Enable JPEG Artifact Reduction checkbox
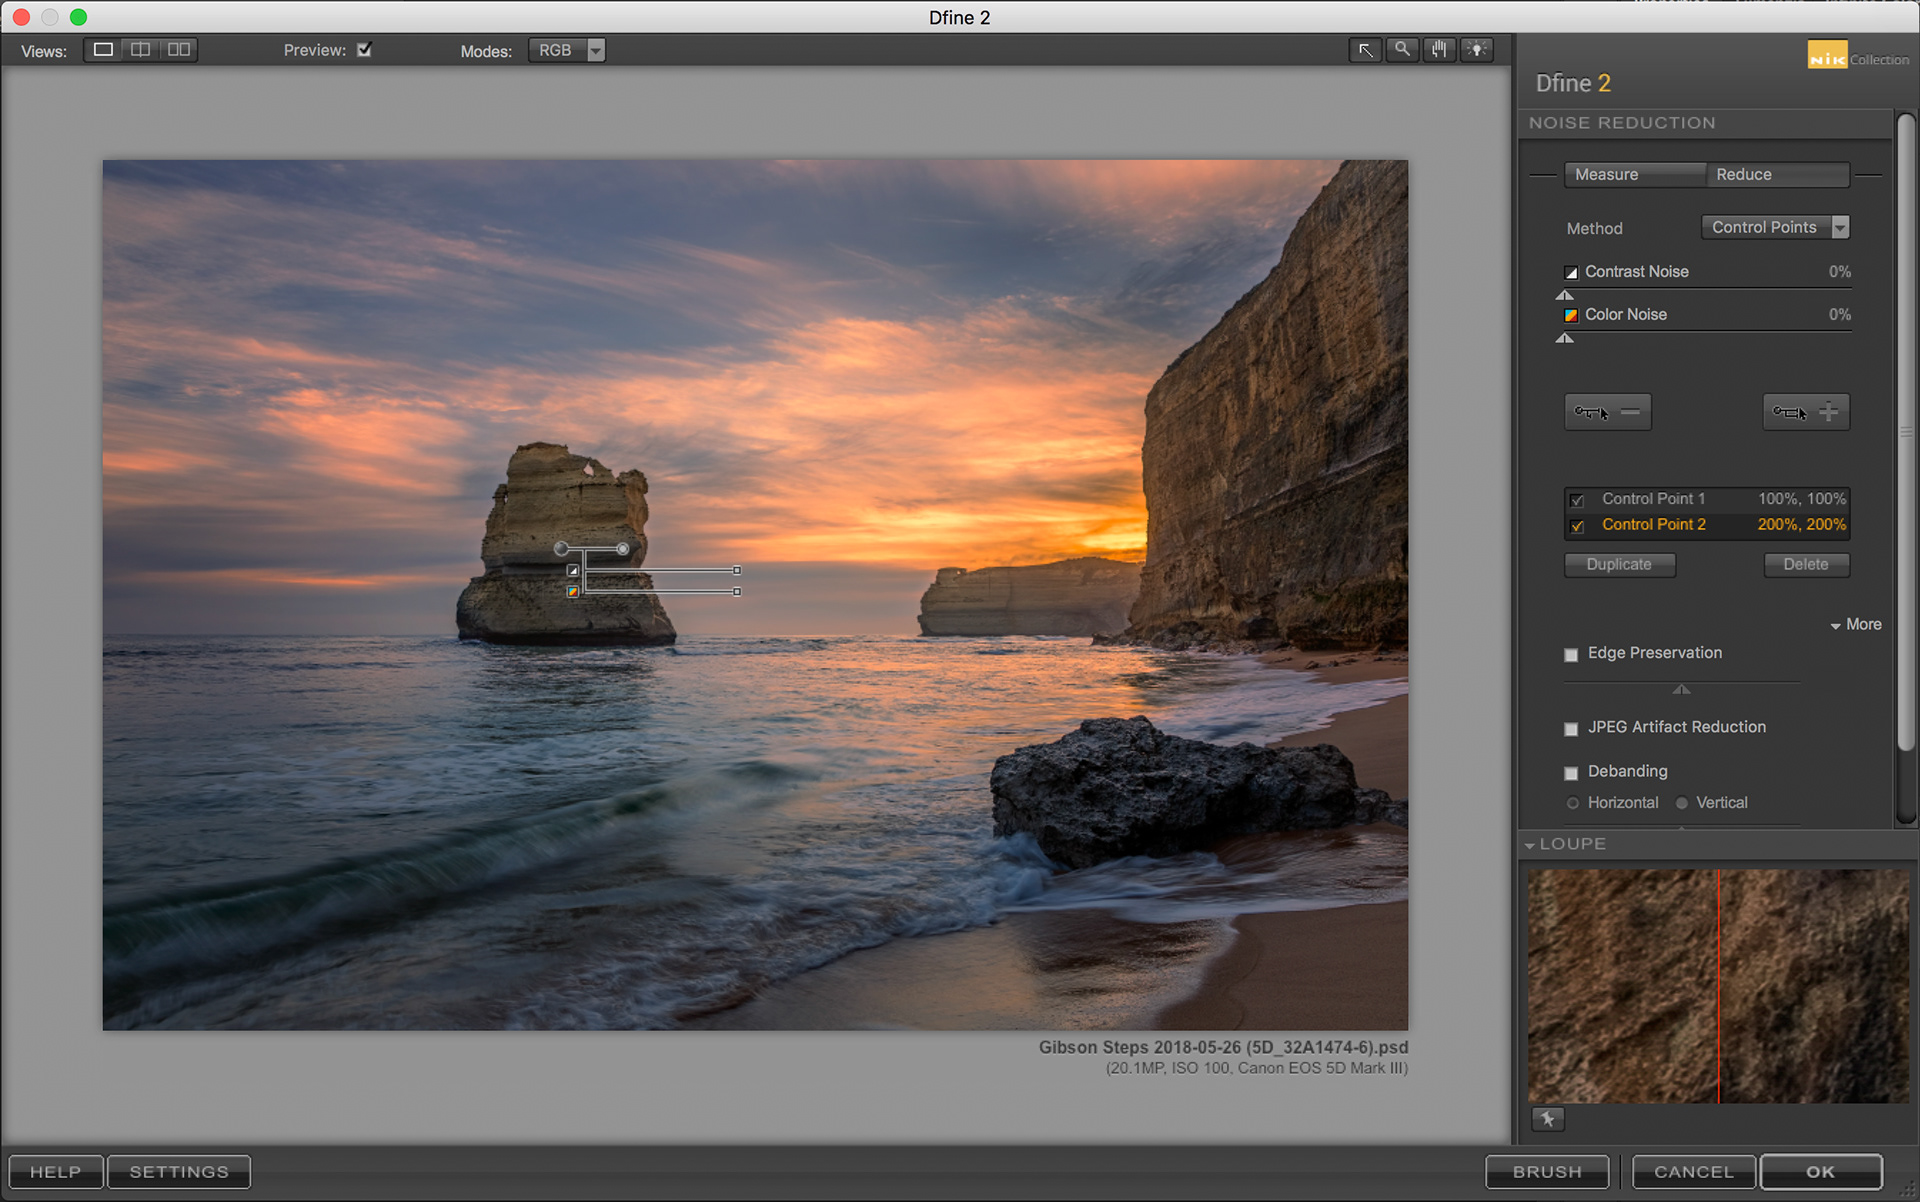The image size is (1920, 1202). 1571,729
